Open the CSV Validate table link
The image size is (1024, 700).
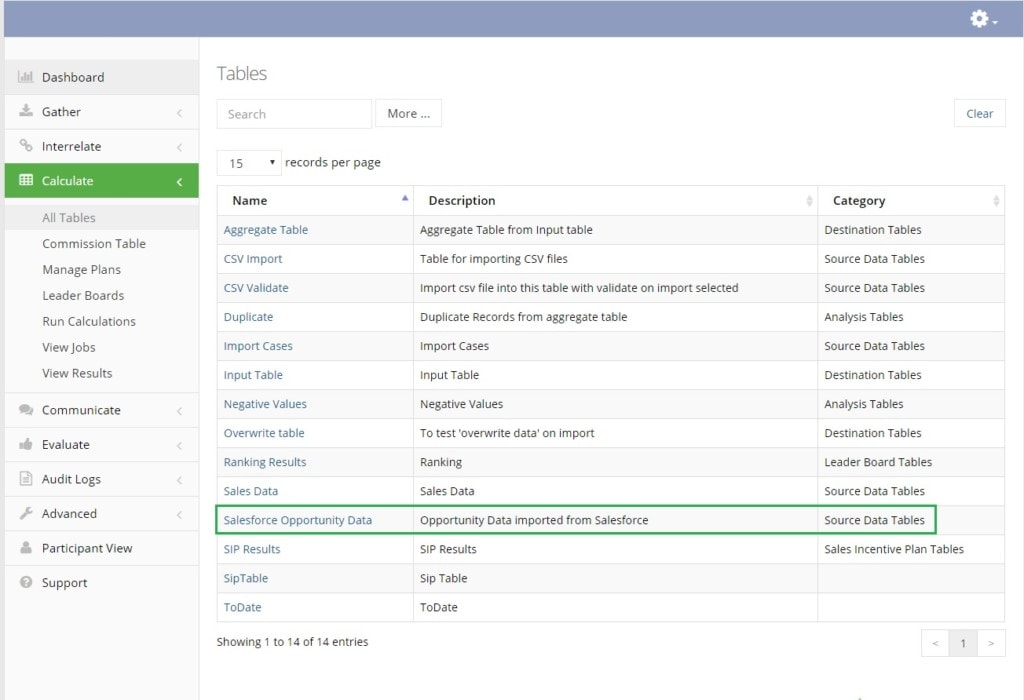pyautogui.click(x=256, y=288)
